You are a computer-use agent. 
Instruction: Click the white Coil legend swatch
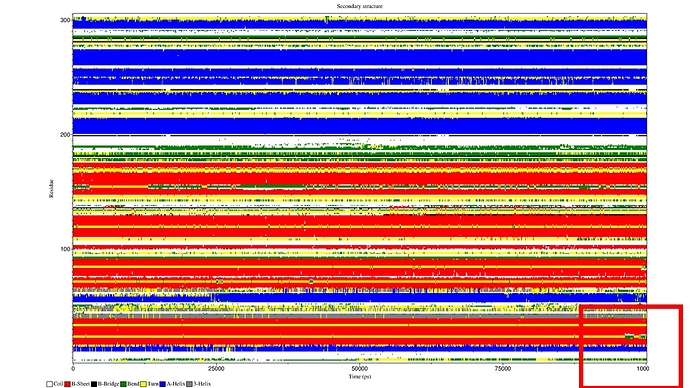coord(49,384)
